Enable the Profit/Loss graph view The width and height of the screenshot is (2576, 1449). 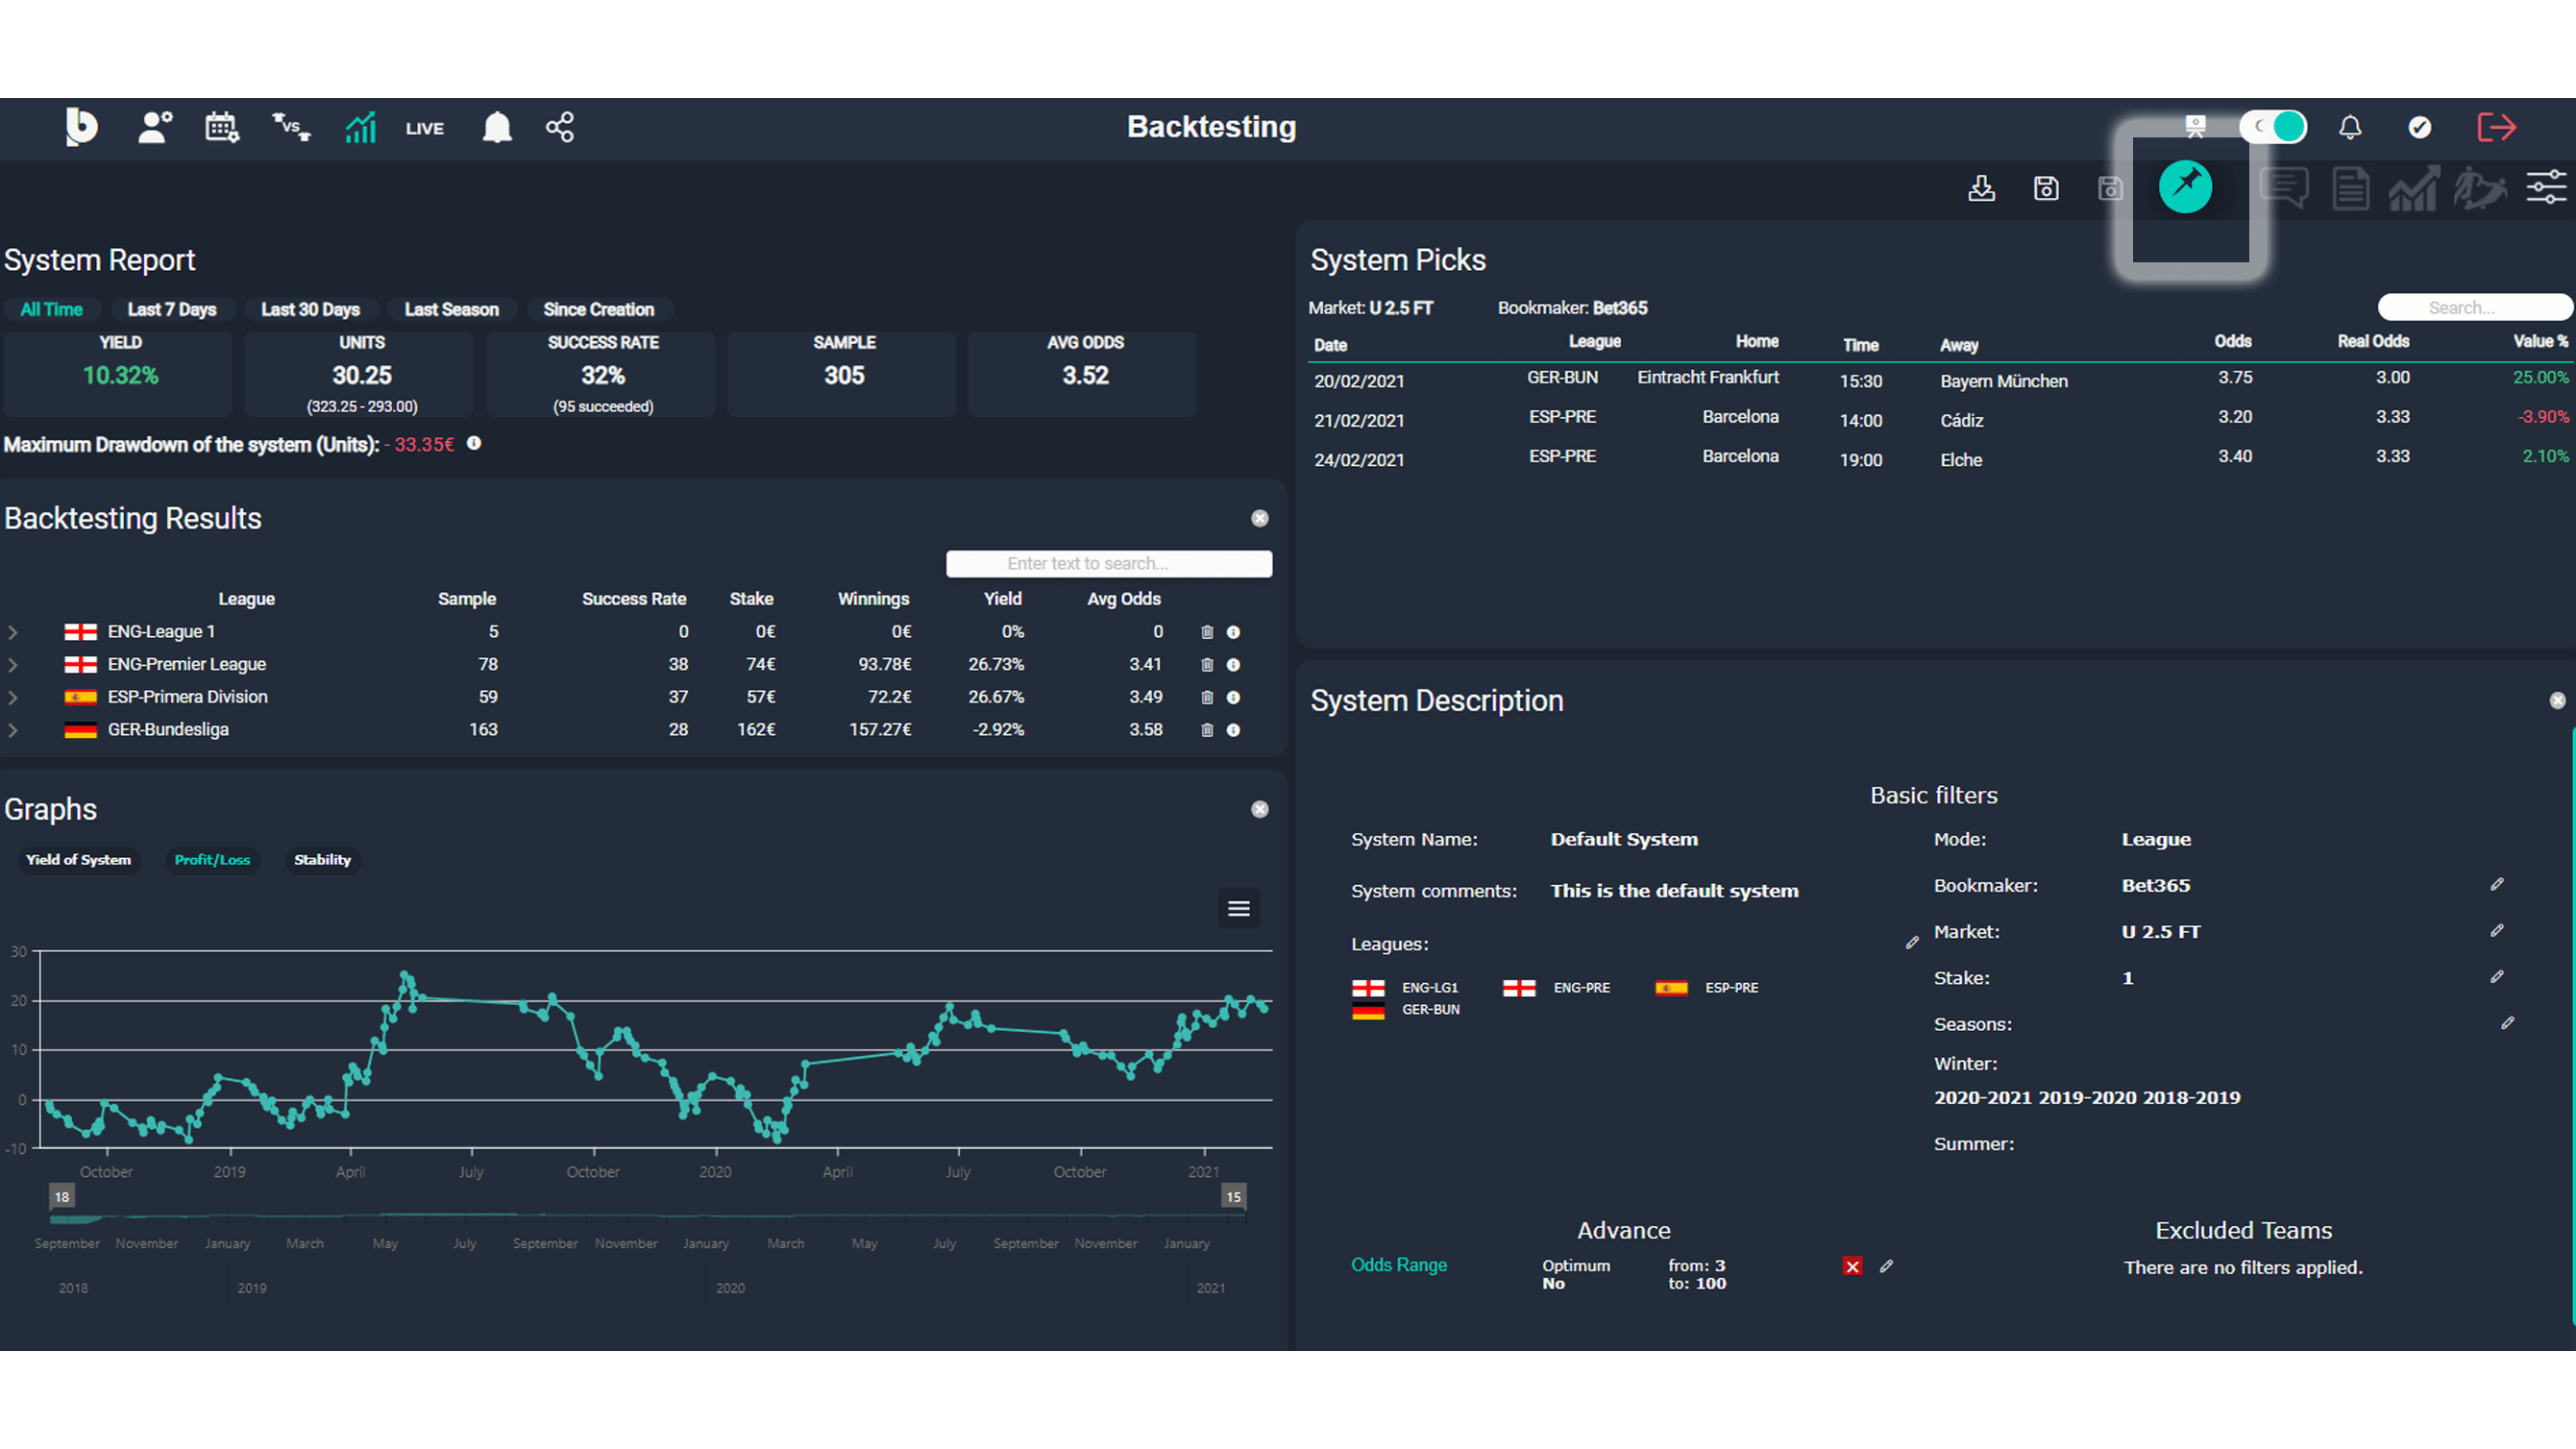tap(213, 860)
